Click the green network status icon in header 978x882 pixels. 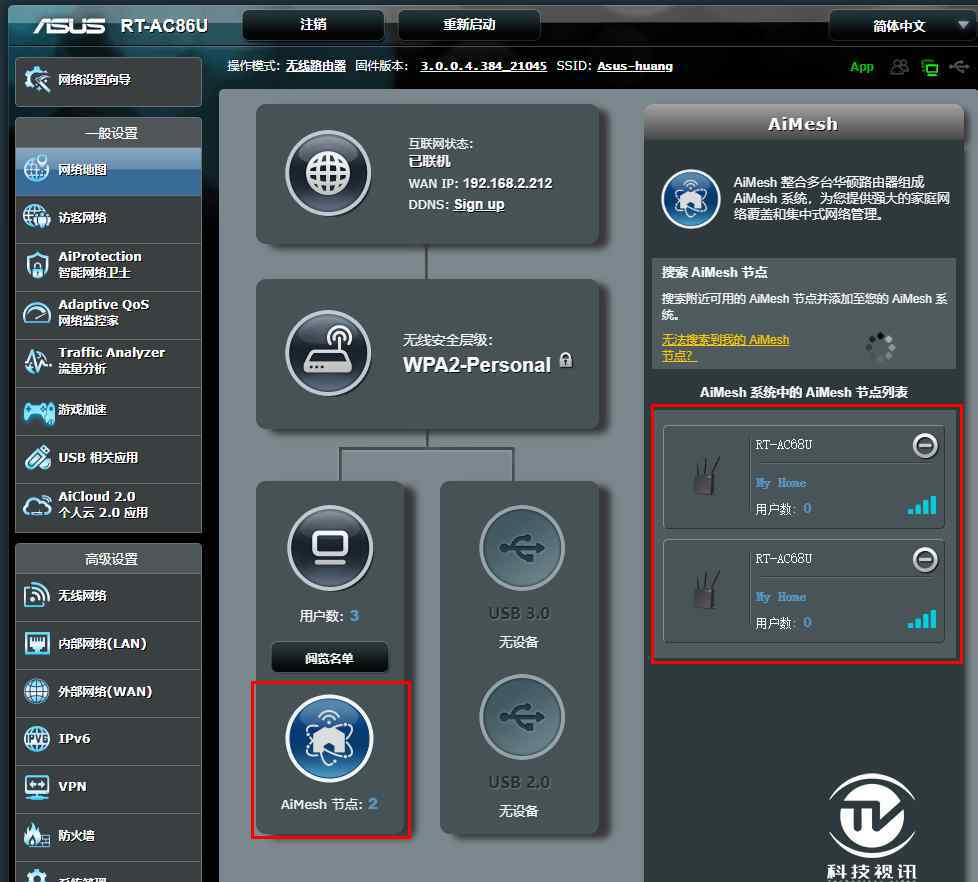pos(929,67)
